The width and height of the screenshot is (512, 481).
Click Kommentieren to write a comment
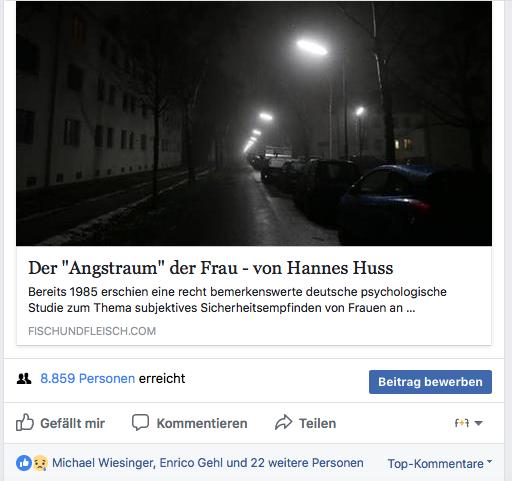point(202,423)
